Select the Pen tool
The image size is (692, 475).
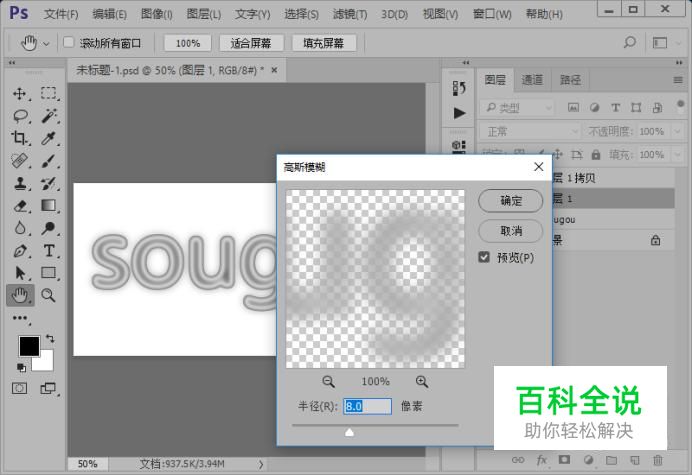pos(19,251)
